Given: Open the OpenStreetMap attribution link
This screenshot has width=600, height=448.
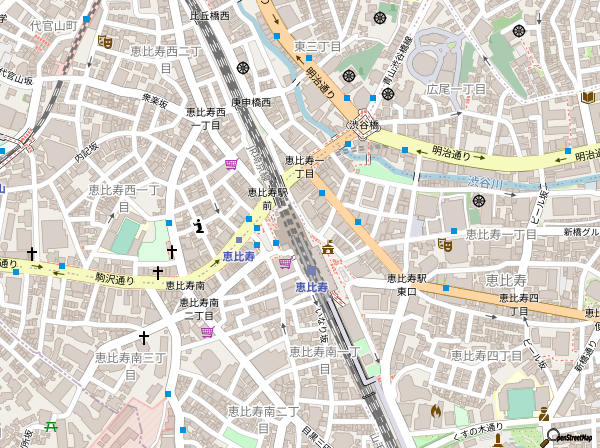Looking at the screenshot, I should tap(578, 438).
